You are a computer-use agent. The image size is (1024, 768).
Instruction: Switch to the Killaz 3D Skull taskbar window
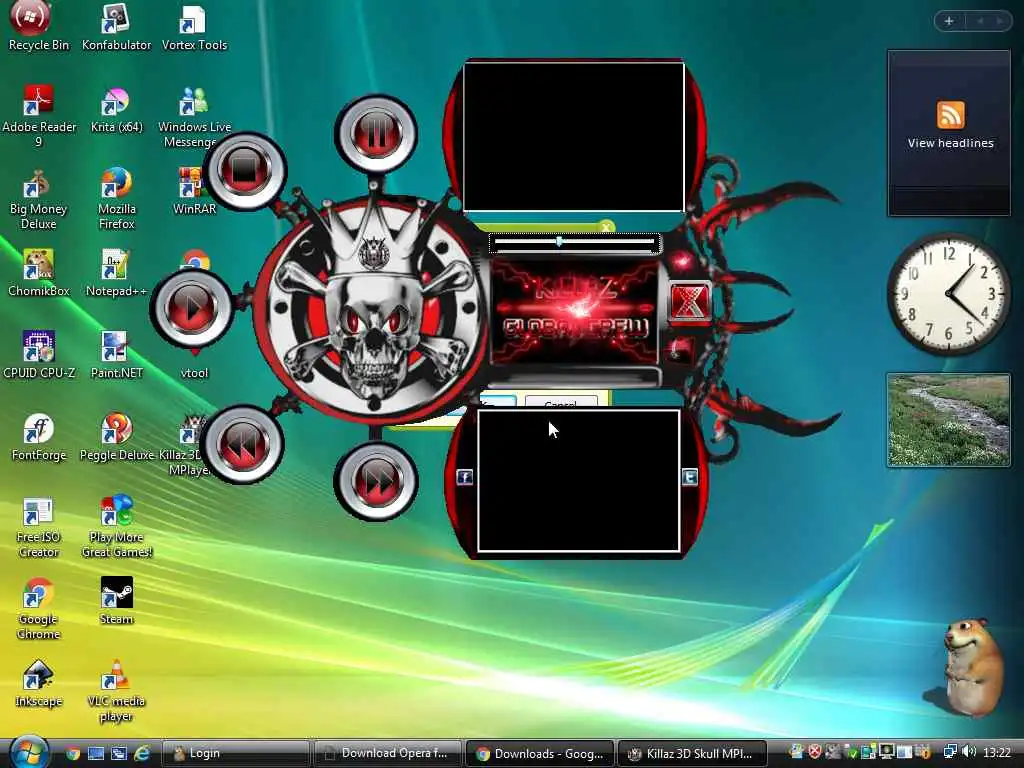pos(692,754)
